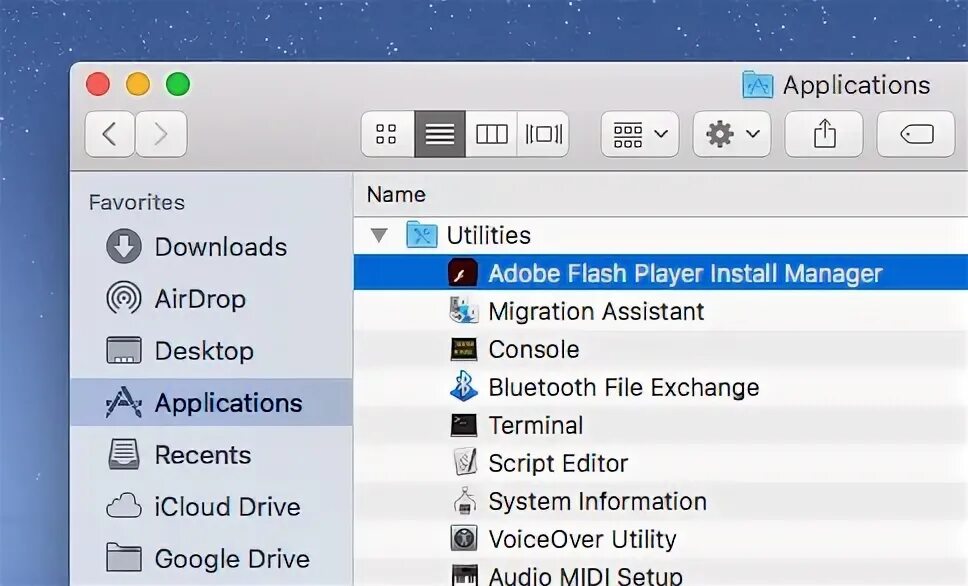This screenshot has width=968, height=586.
Task: Open AirDrop in the sidebar
Action: click(211, 299)
